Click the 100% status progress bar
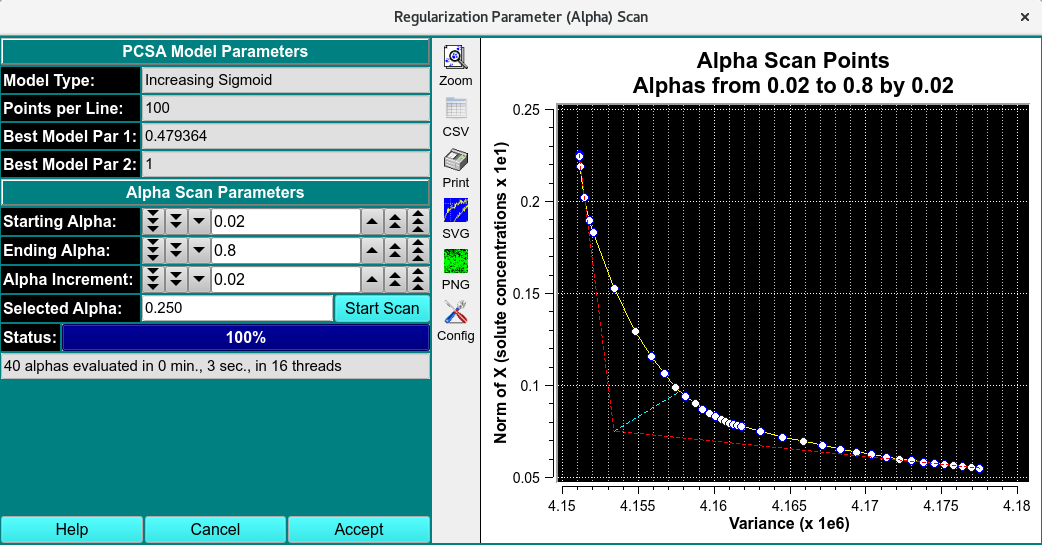This screenshot has height=545, width=1042. (246, 337)
